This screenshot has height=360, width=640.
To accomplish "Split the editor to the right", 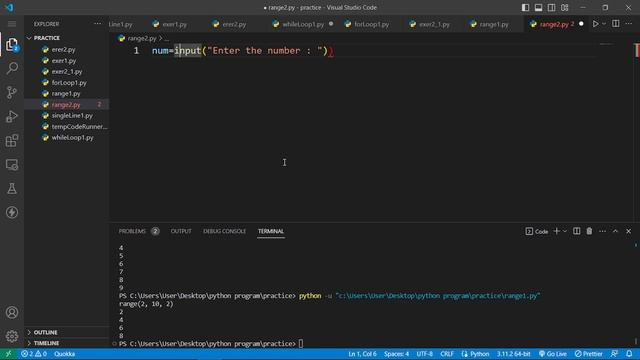I will 616,24.
